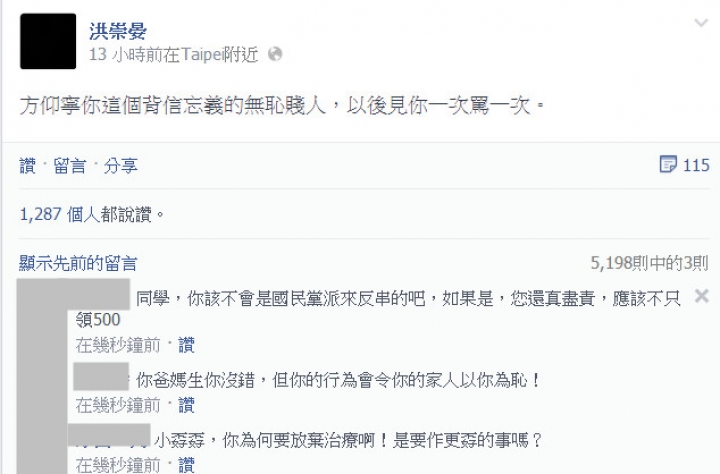Like the comment mentioning 國民黨
The height and width of the screenshot is (474, 720).
(186, 345)
